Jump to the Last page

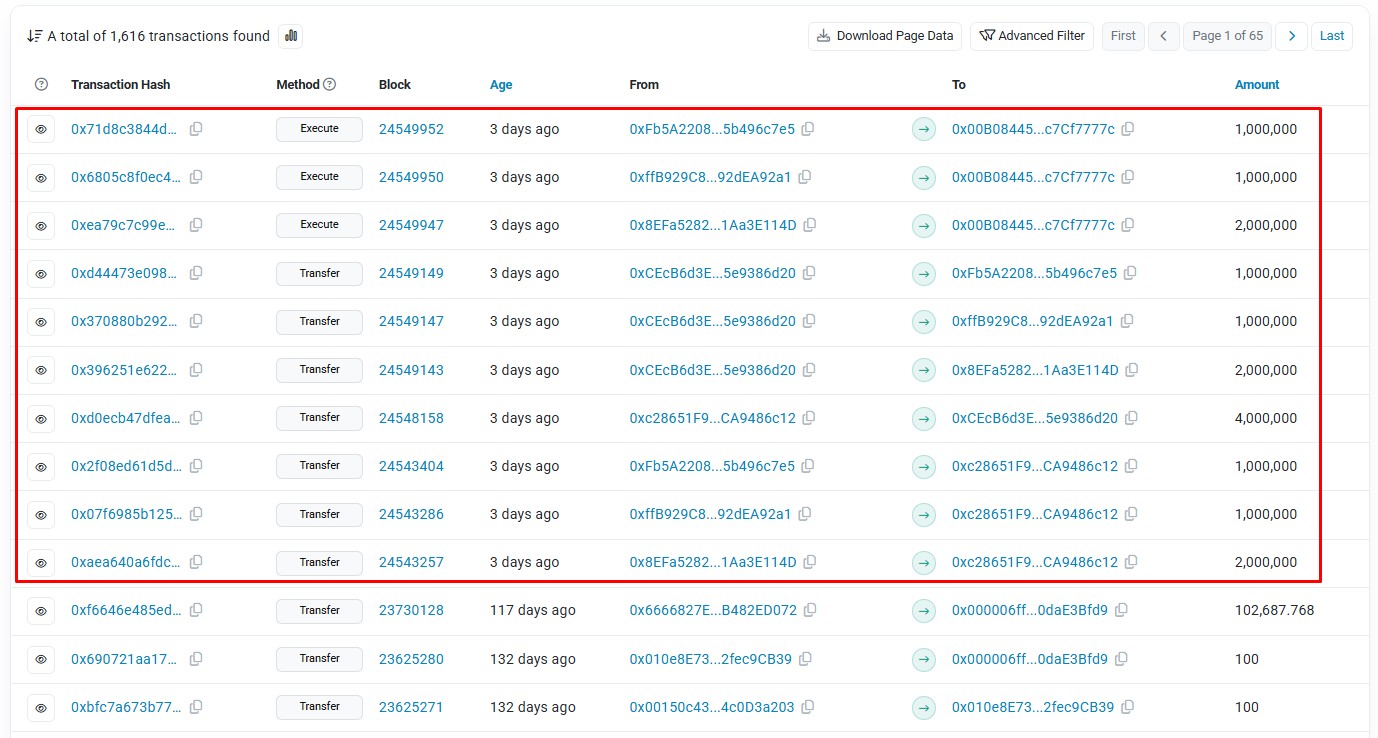pos(1332,36)
